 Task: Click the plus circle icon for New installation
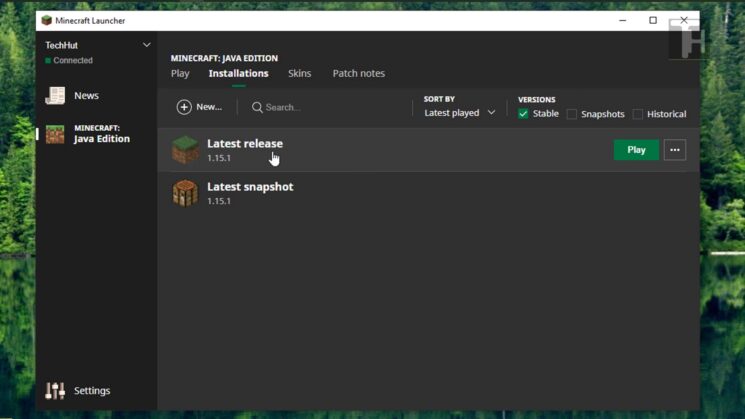184,107
